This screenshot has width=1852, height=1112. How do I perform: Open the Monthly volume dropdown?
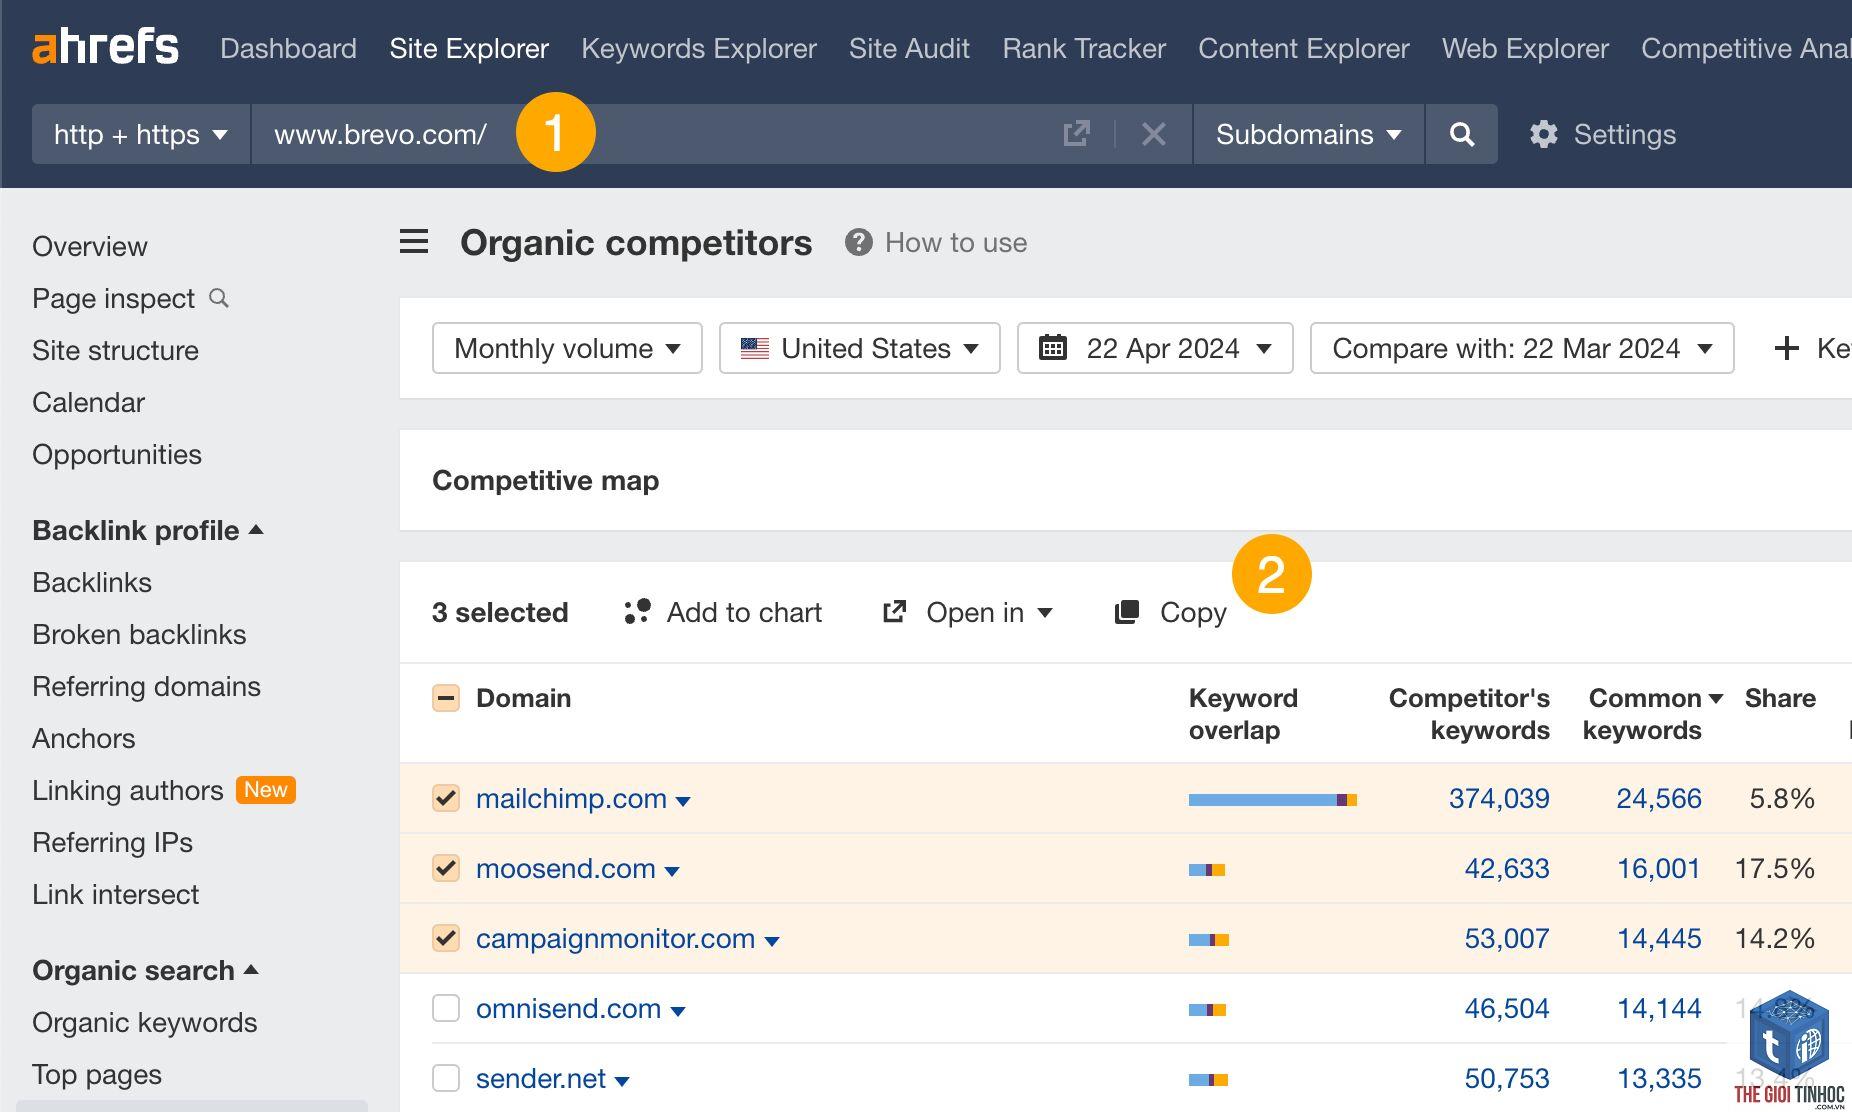click(567, 348)
